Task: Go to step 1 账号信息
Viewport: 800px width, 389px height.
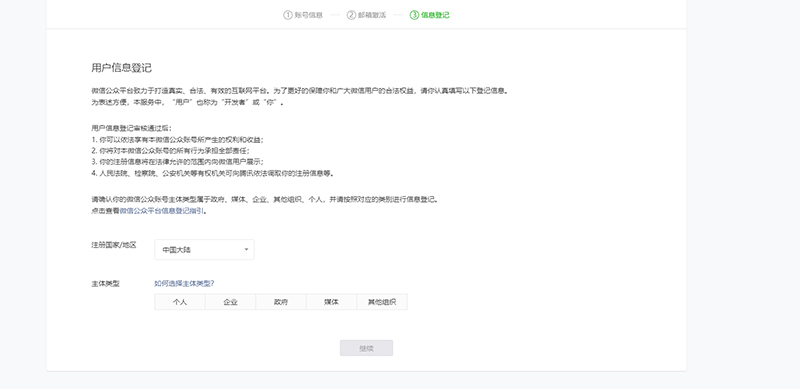Action: click(303, 15)
